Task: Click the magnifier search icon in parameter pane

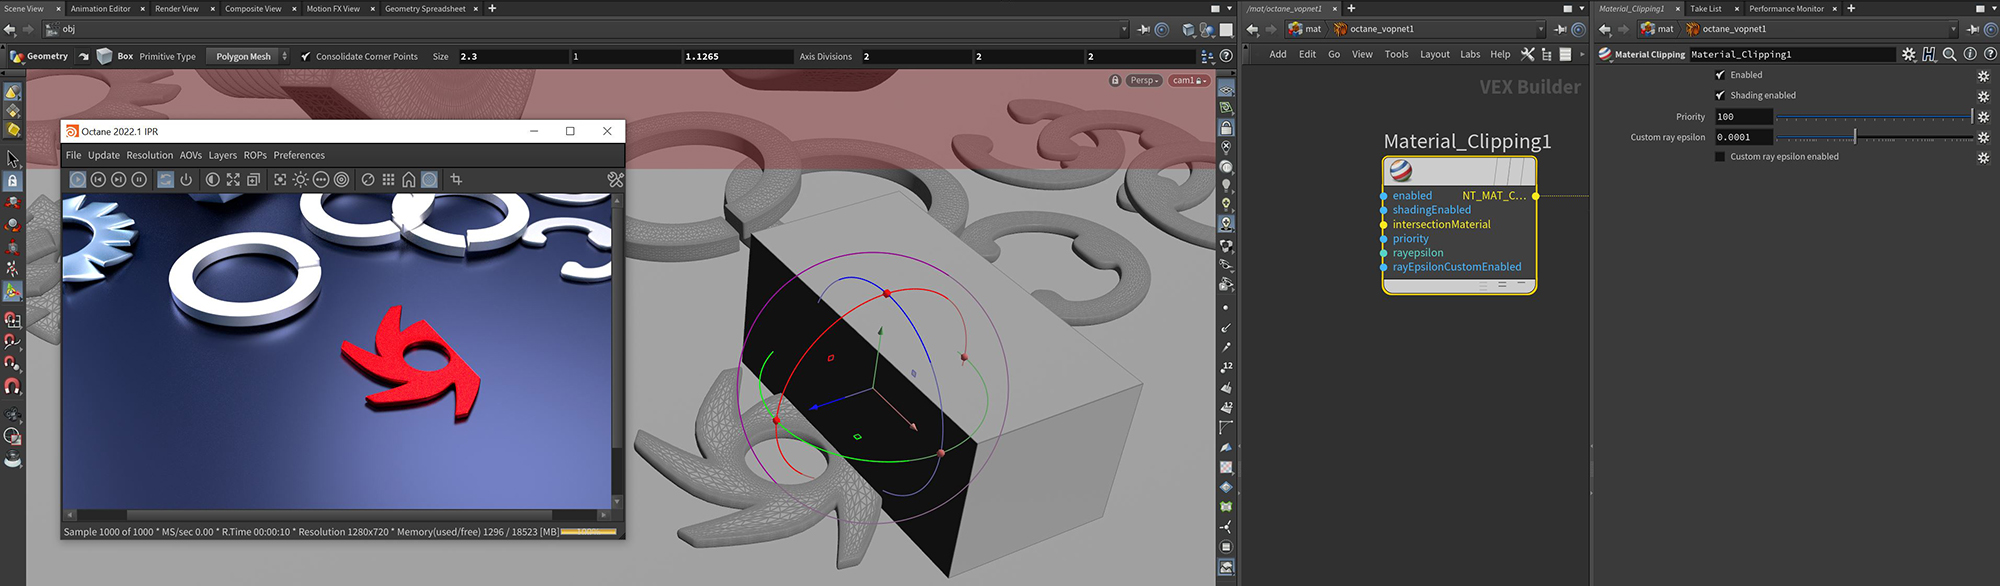Action: pyautogui.click(x=1949, y=55)
